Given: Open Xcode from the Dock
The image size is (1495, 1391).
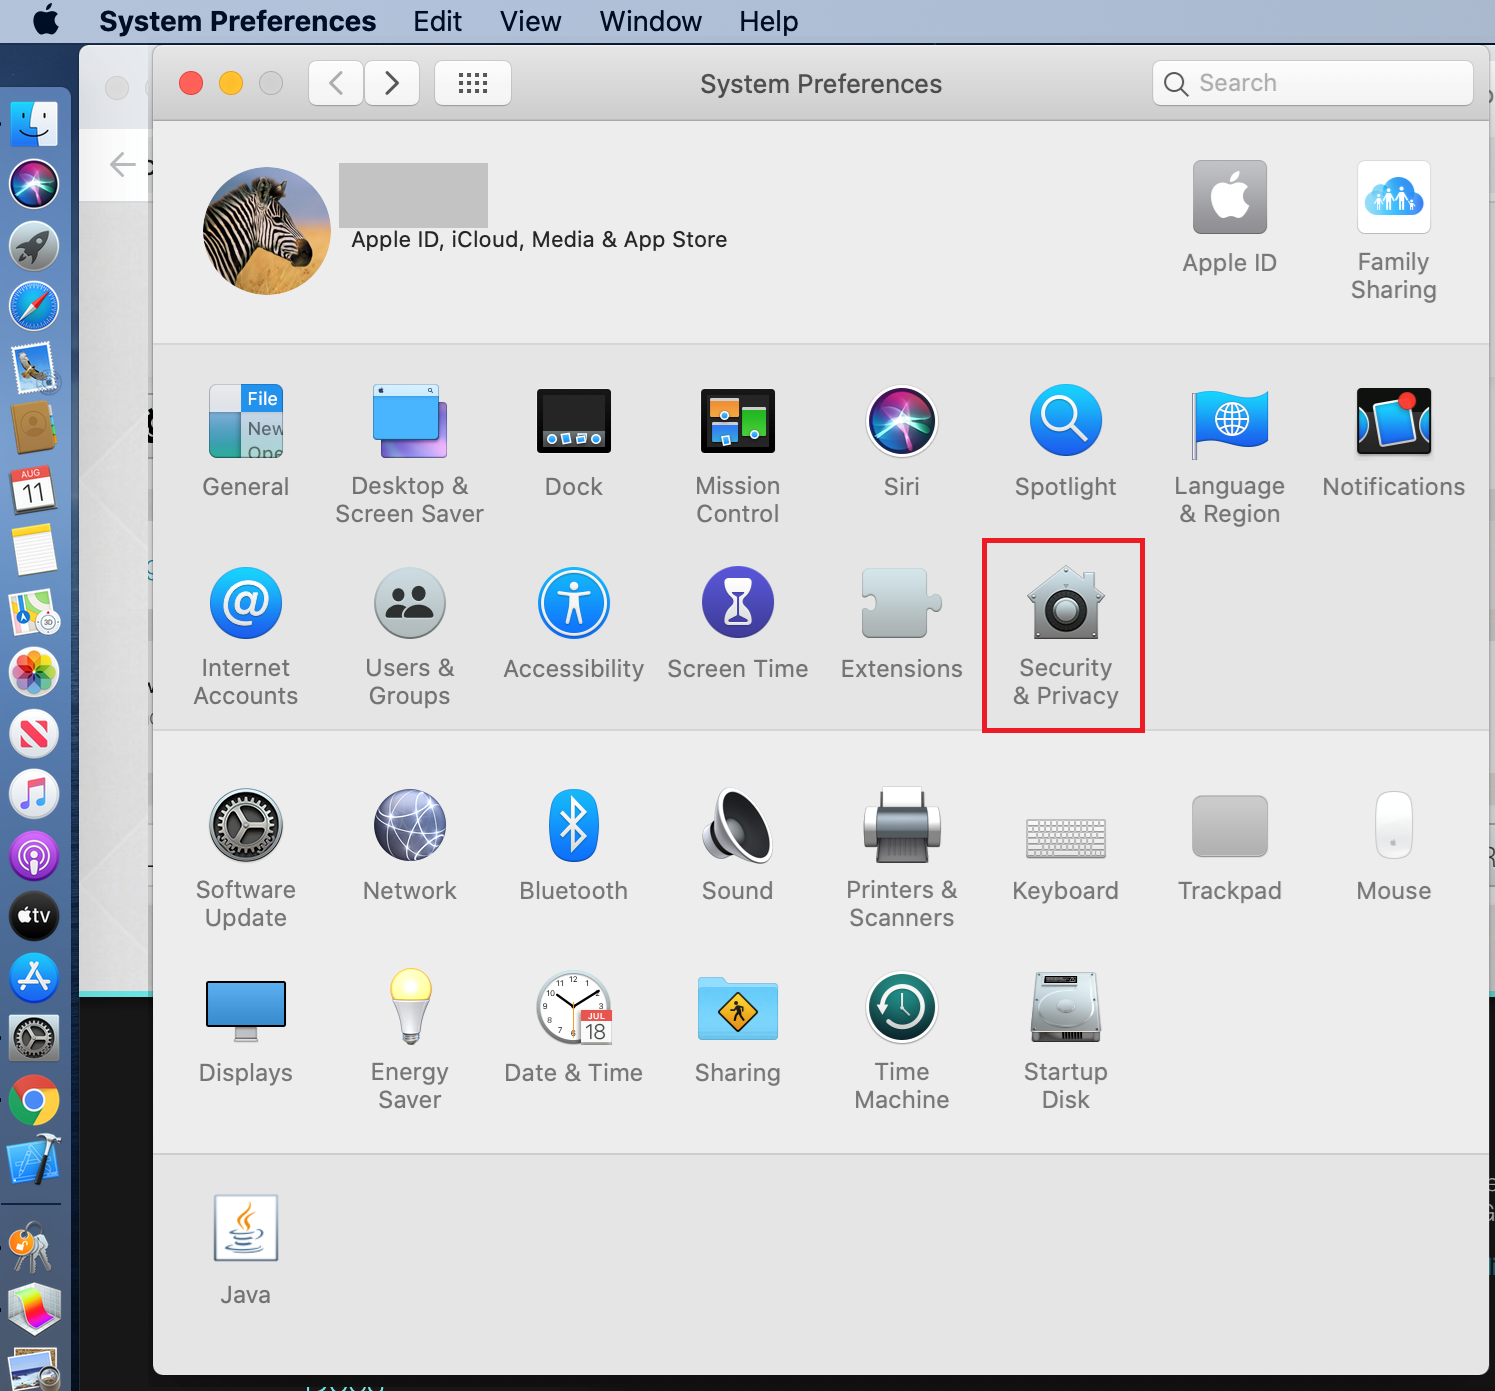Looking at the screenshot, I should (x=34, y=1161).
